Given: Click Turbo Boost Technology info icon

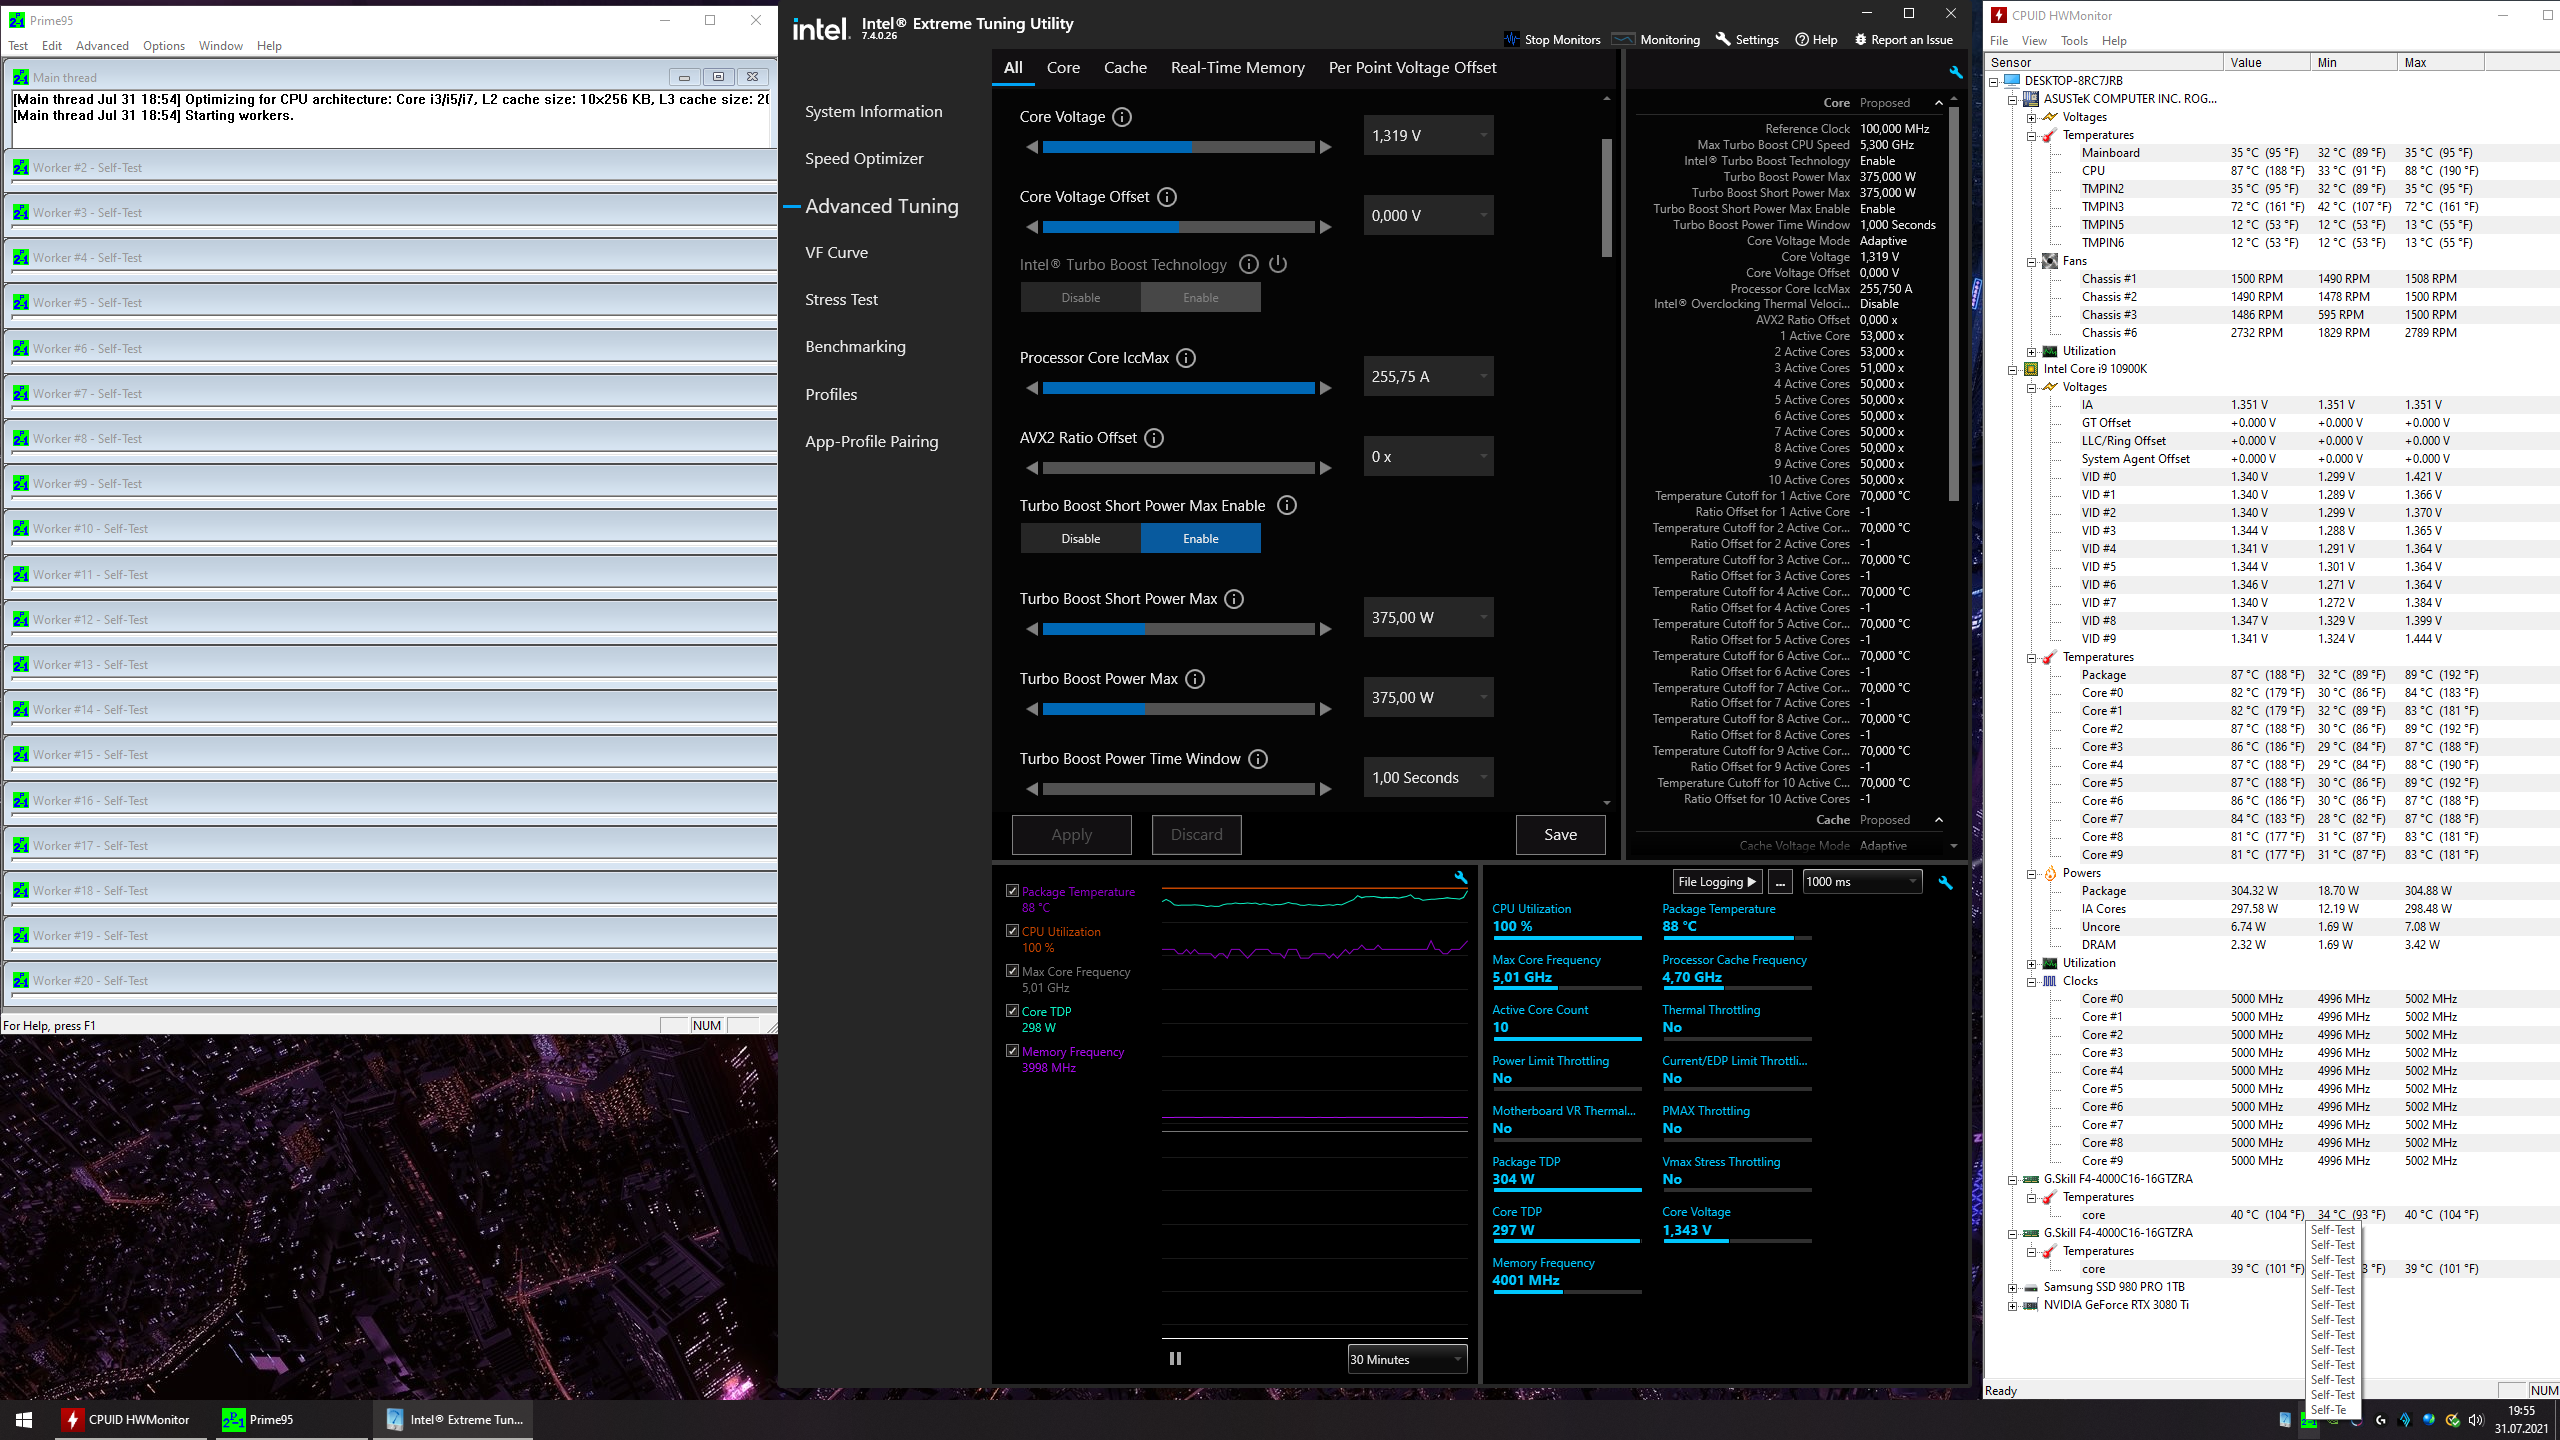Looking at the screenshot, I should [x=1248, y=264].
